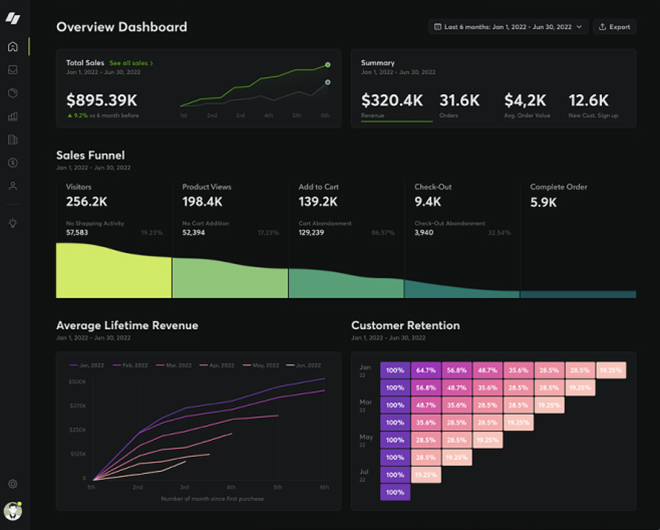Screen dimensions: 660x530
Task: Open the lightbulb insights icon
Action: pos(13,223)
